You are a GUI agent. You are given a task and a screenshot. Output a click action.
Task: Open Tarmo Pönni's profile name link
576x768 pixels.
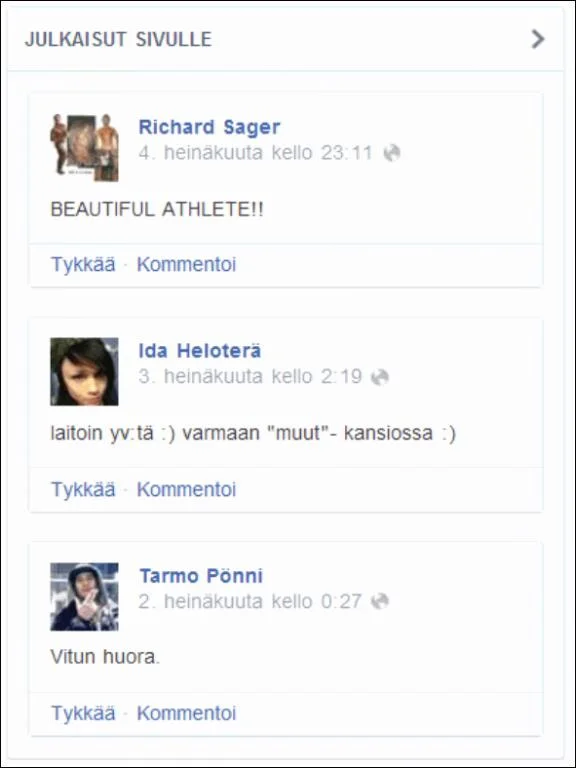click(201, 576)
